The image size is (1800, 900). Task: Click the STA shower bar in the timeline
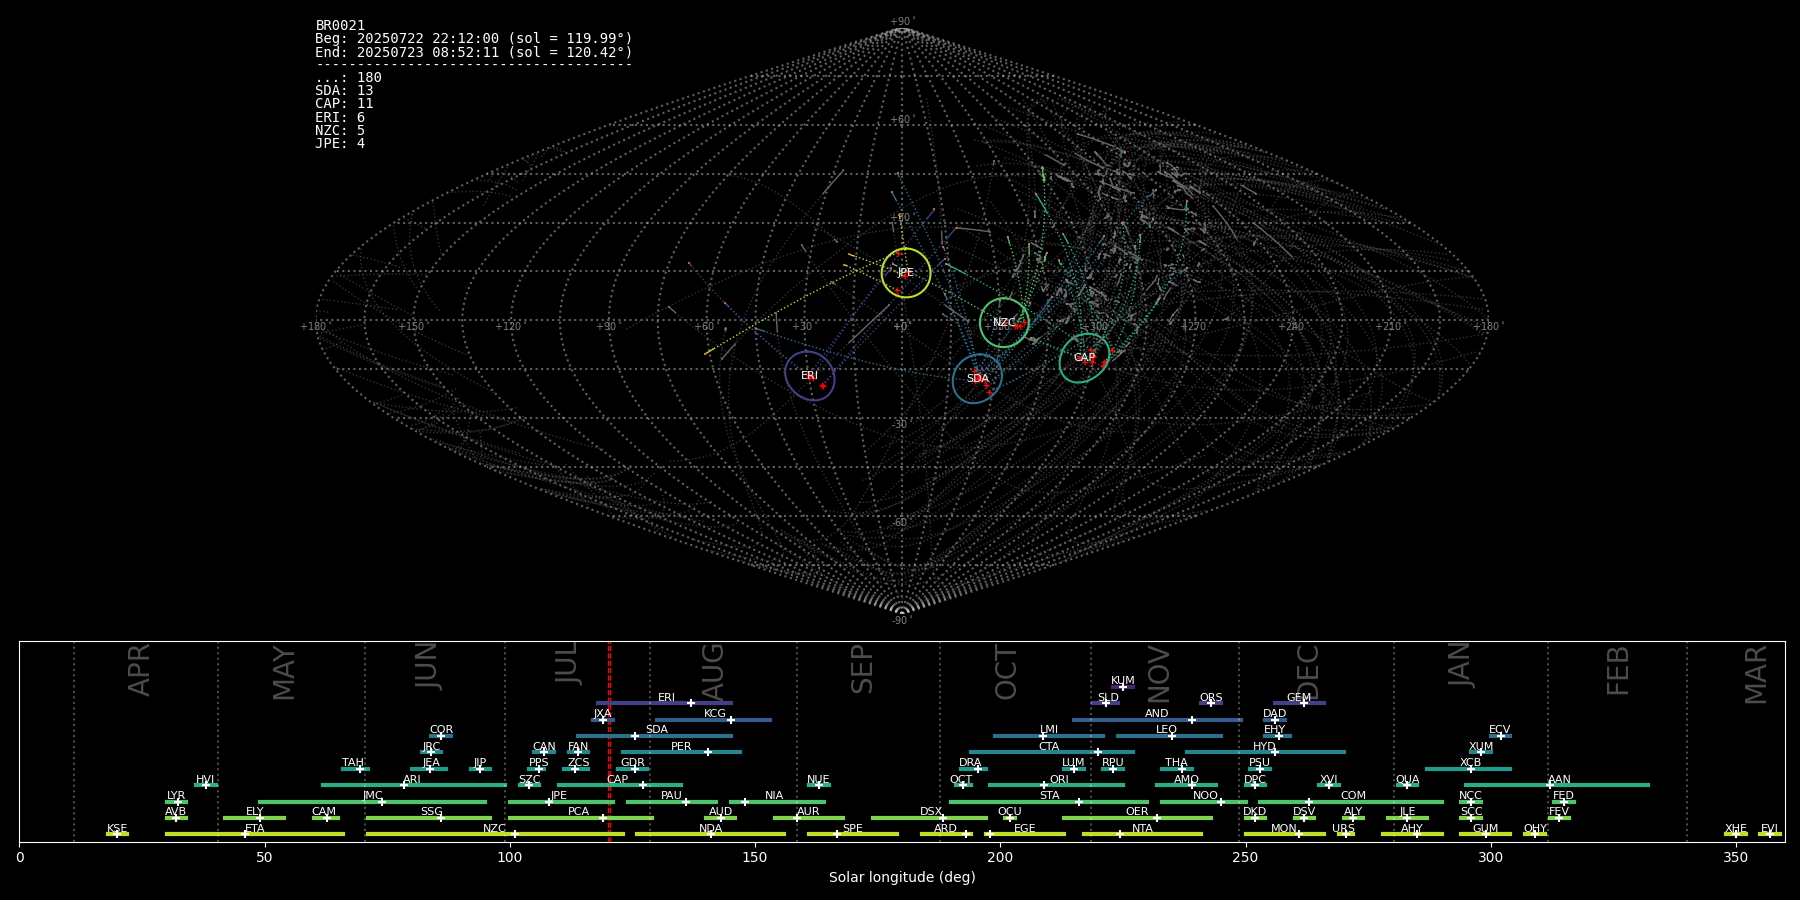[x=1049, y=802]
